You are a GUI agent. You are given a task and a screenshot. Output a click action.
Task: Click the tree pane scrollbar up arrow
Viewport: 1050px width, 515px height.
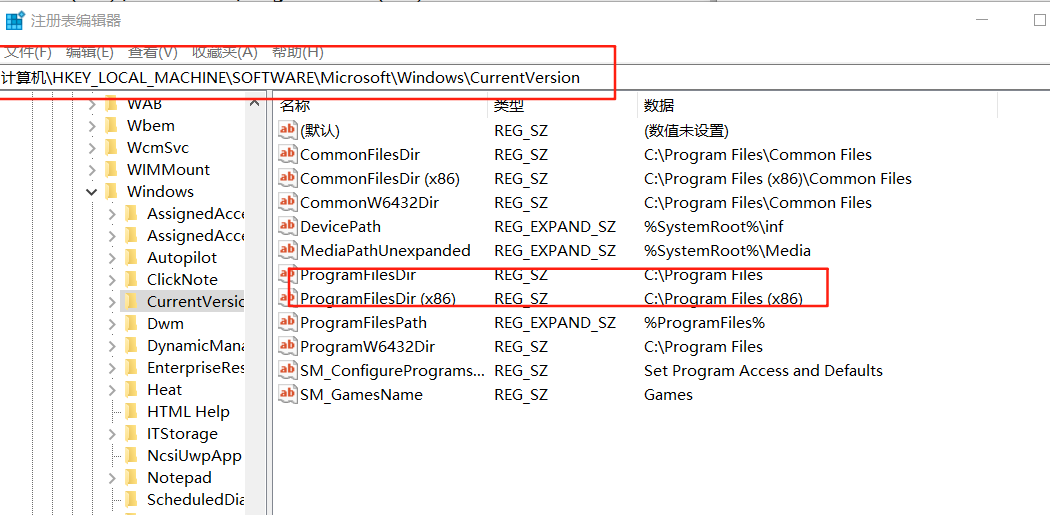click(254, 103)
